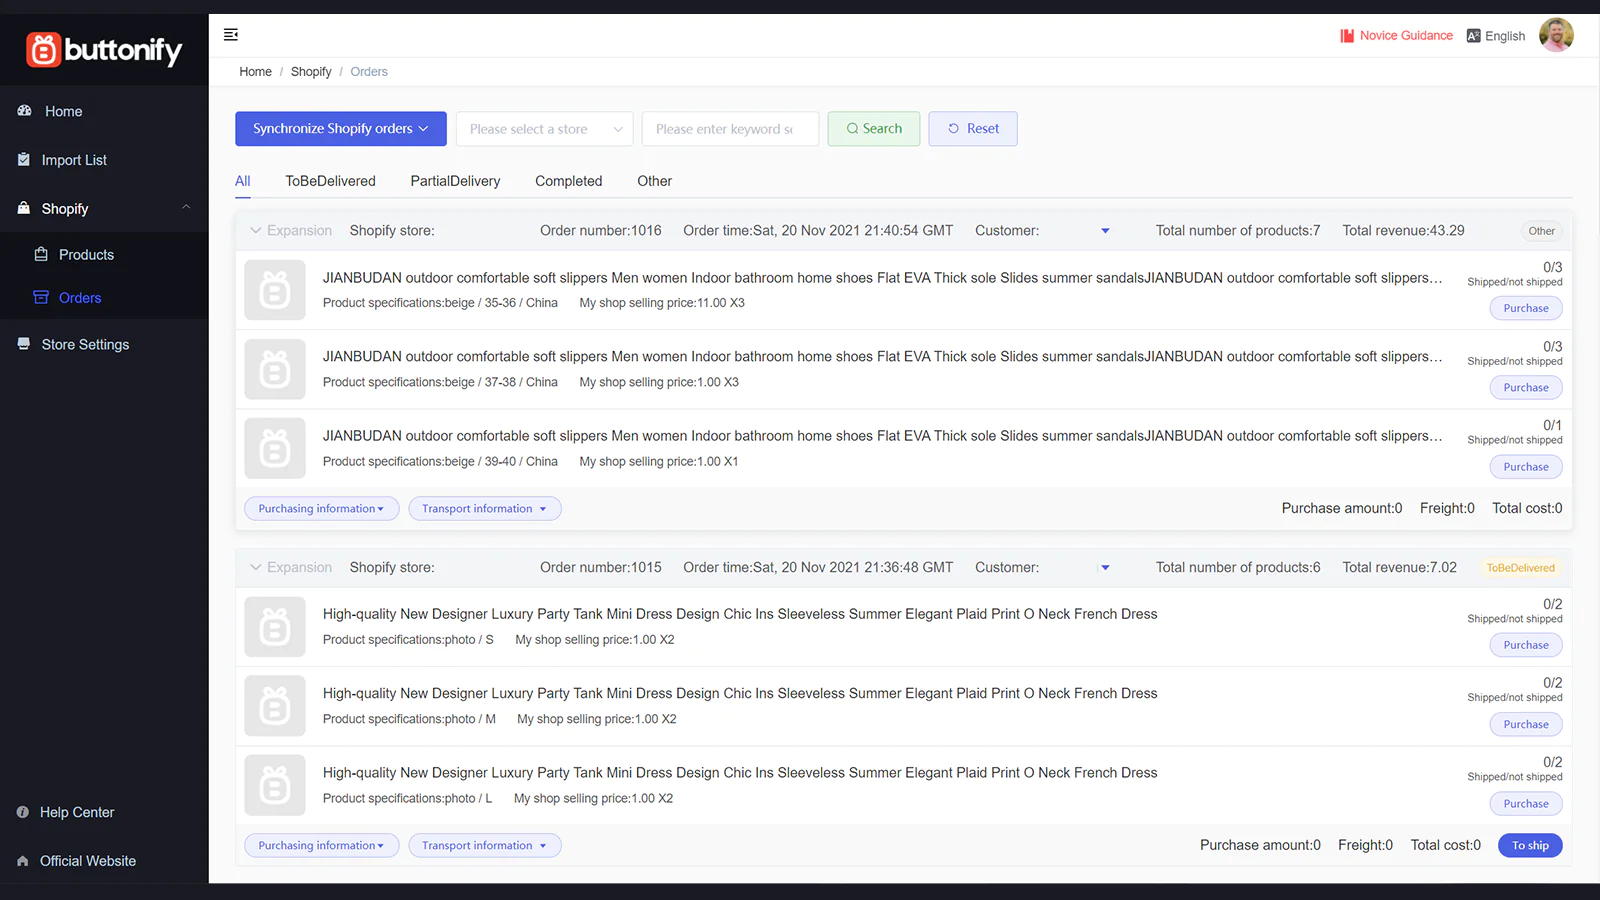This screenshot has height=900, width=1600.
Task: Click the Search button
Action: tap(874, 129)
